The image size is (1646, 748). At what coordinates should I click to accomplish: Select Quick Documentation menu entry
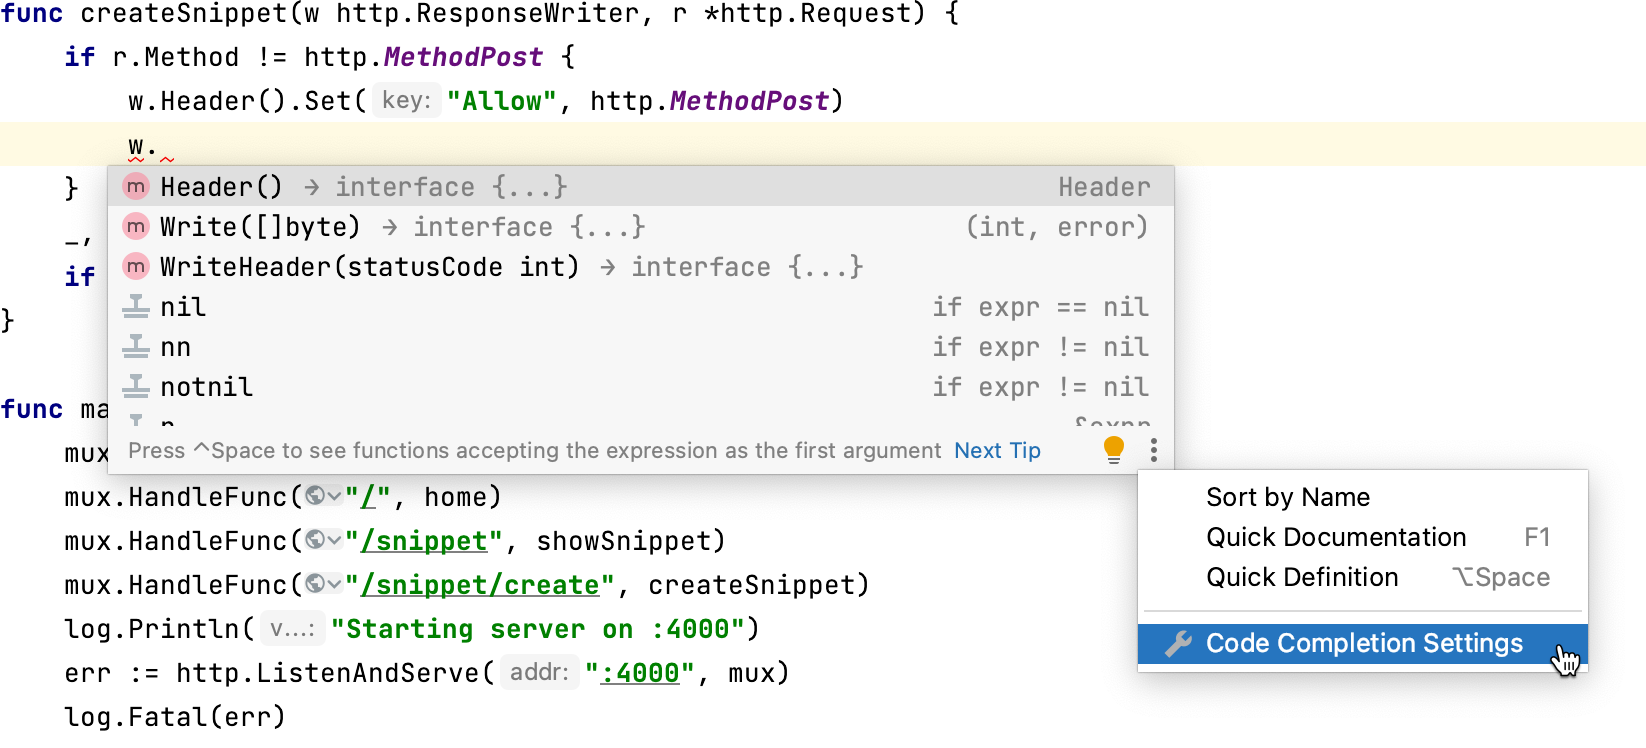tap(1336, 537)
